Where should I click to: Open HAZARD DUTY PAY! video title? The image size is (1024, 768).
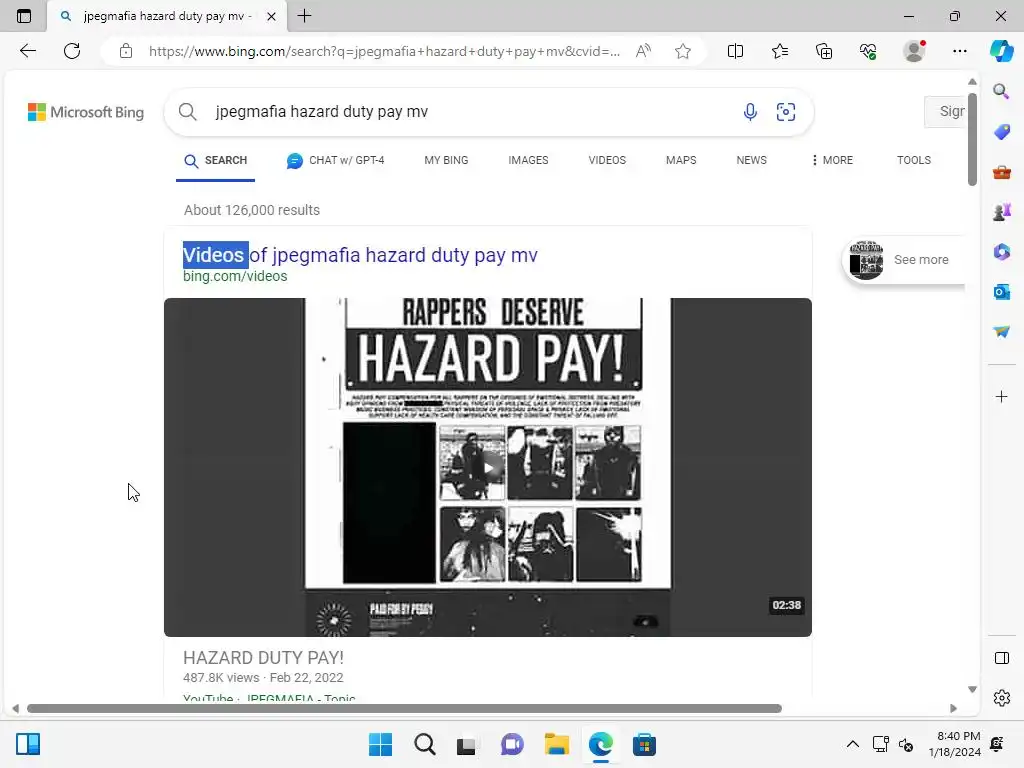click(263, 658)
